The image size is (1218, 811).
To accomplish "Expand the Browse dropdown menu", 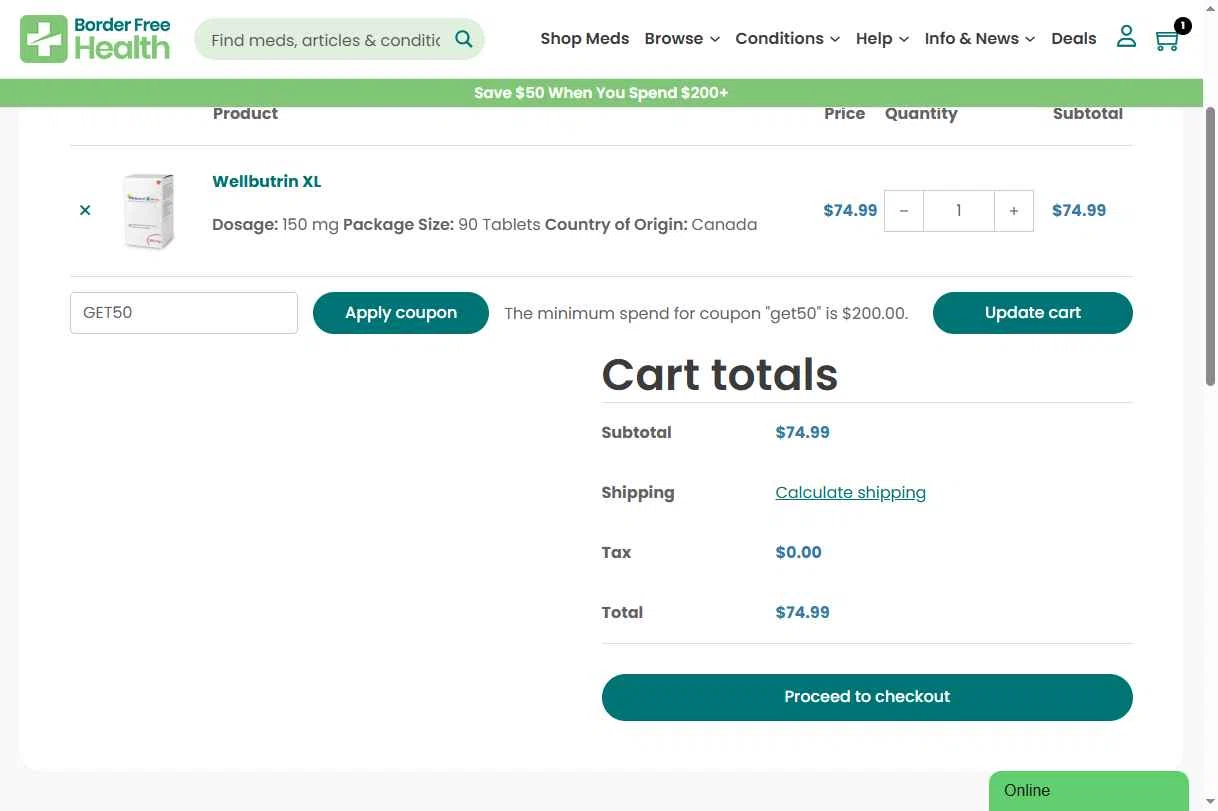I will tap(682, 39).
